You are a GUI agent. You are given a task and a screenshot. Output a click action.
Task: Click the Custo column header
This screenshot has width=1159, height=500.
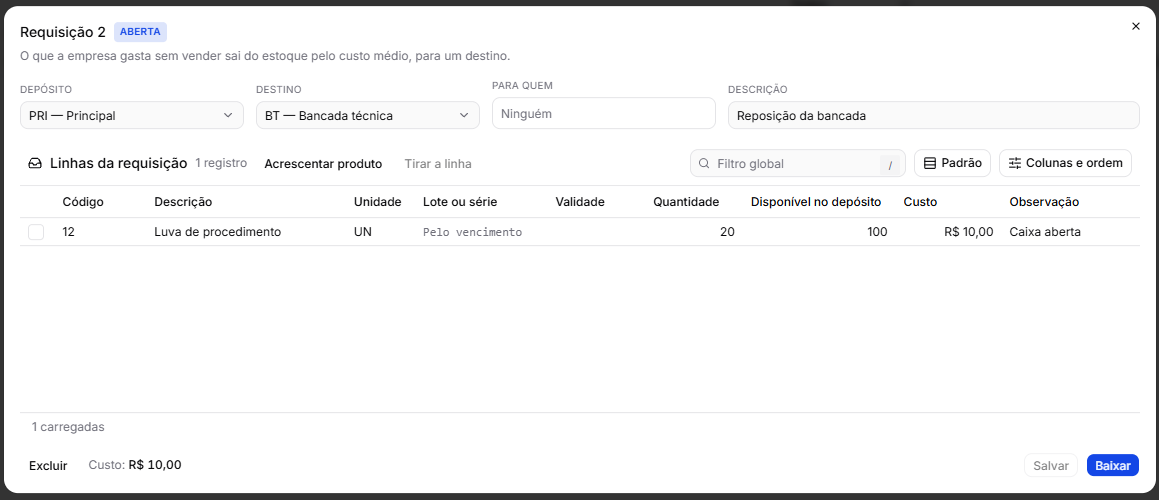(920, 202)
